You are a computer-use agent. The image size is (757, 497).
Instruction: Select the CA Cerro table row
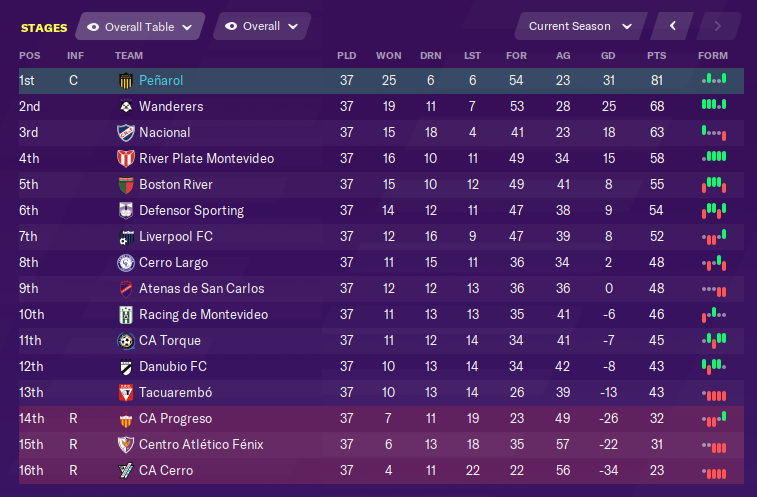pos(381,470)
